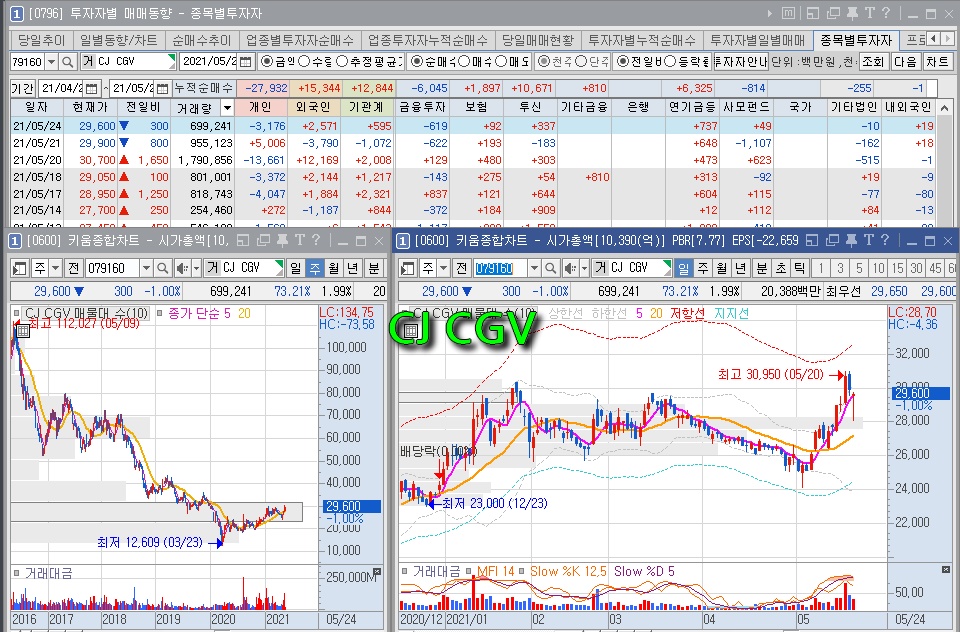The width and height of the screenshot is (960, 632).
Task: Expand stock code 79160 dropdown in investor window
Action: click(x=51, y=62)
